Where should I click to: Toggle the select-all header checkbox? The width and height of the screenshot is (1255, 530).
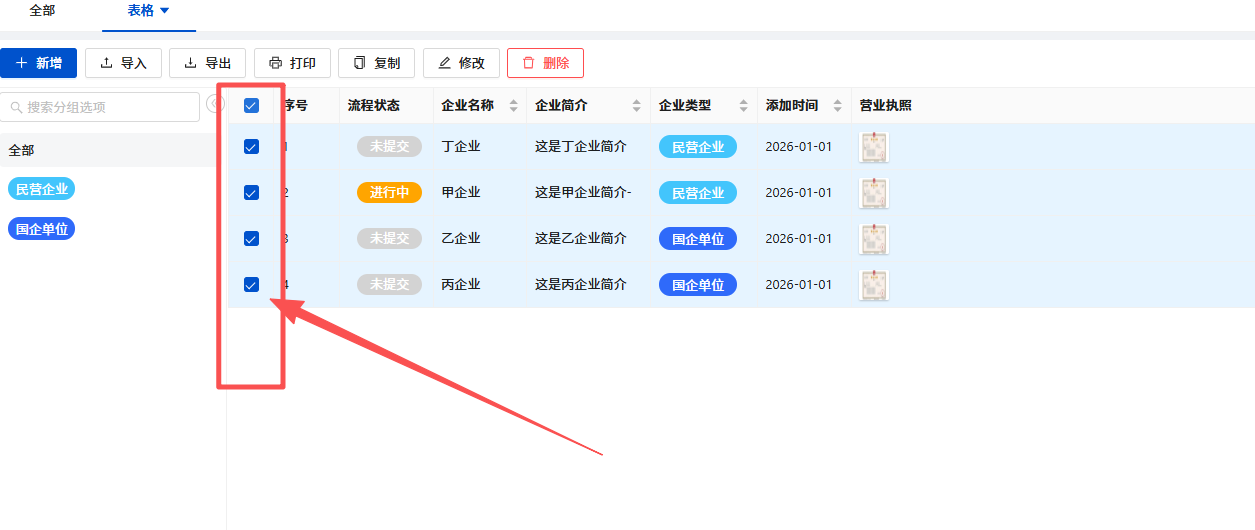251,105
